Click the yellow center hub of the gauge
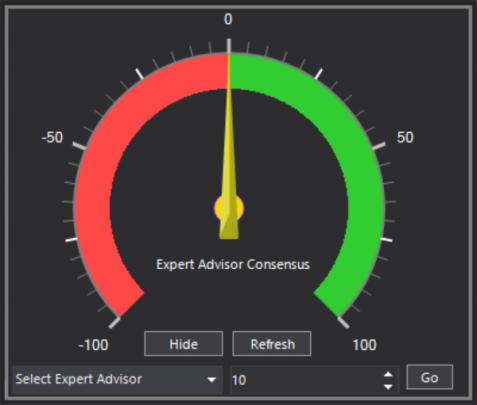This screenshot has height=405, width=477. point(229,208)
